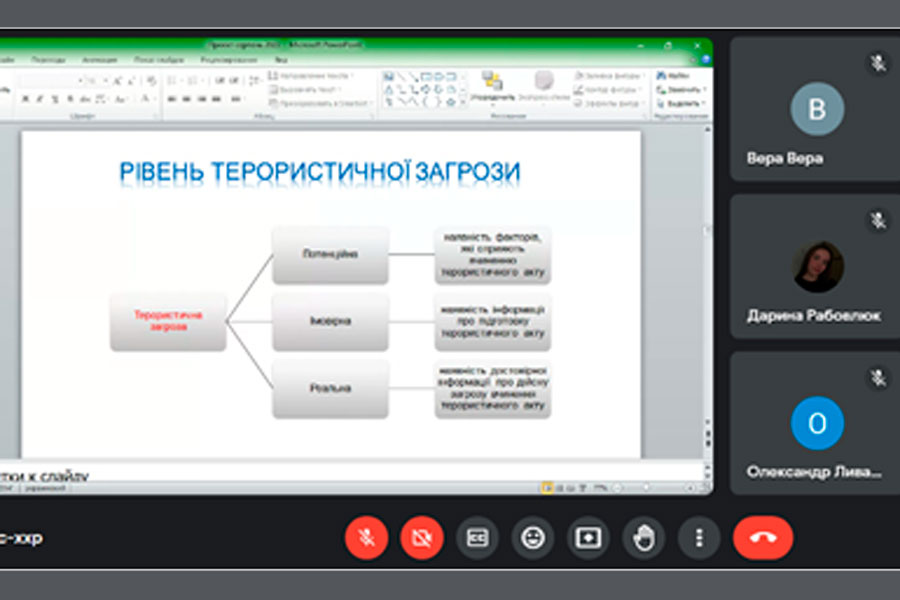Click Преобразовать в SmartArt

[320, 103]
